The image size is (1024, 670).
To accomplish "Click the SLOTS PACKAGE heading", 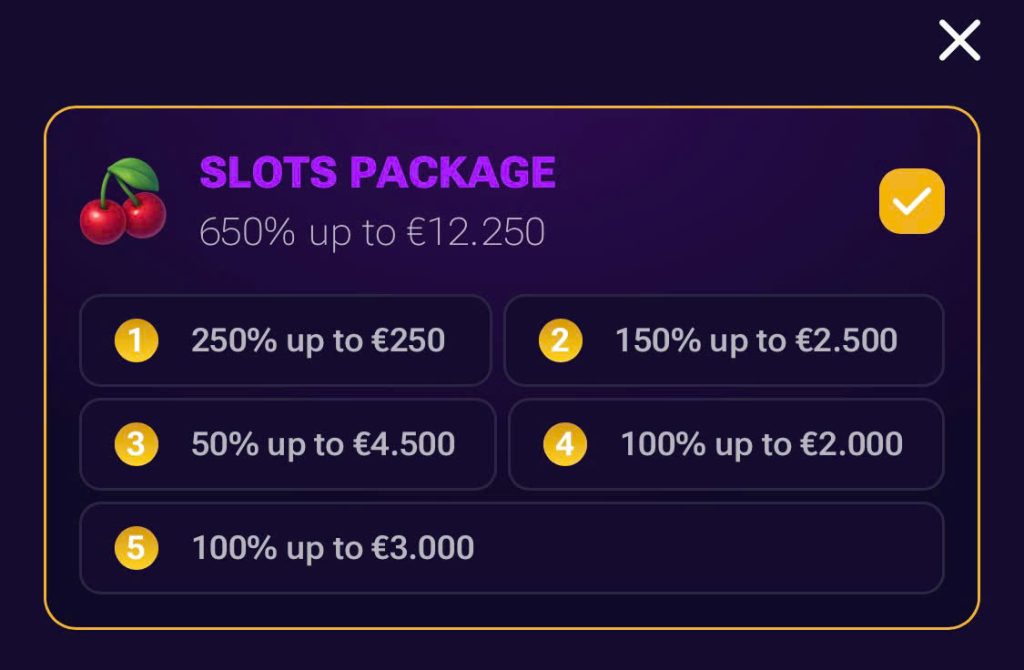I will click(x=377, y=172).
